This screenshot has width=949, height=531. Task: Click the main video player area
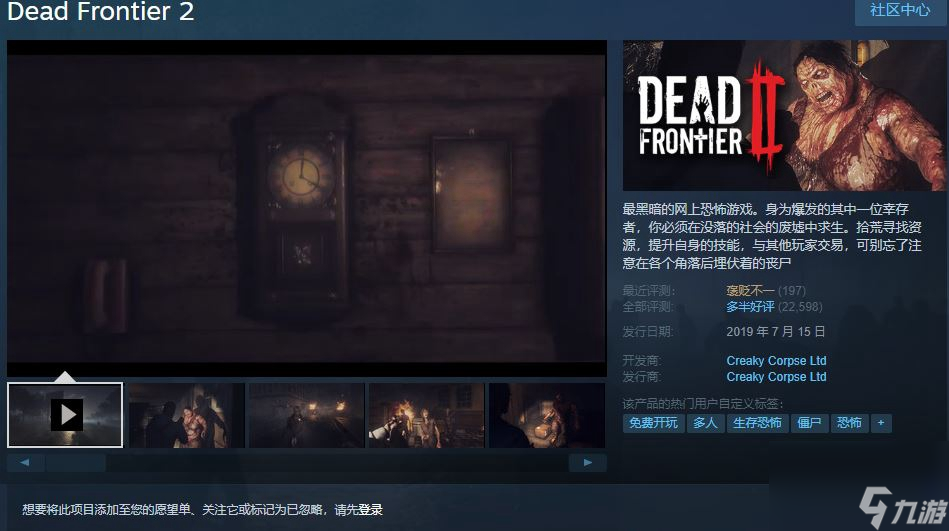click(307, 209)
